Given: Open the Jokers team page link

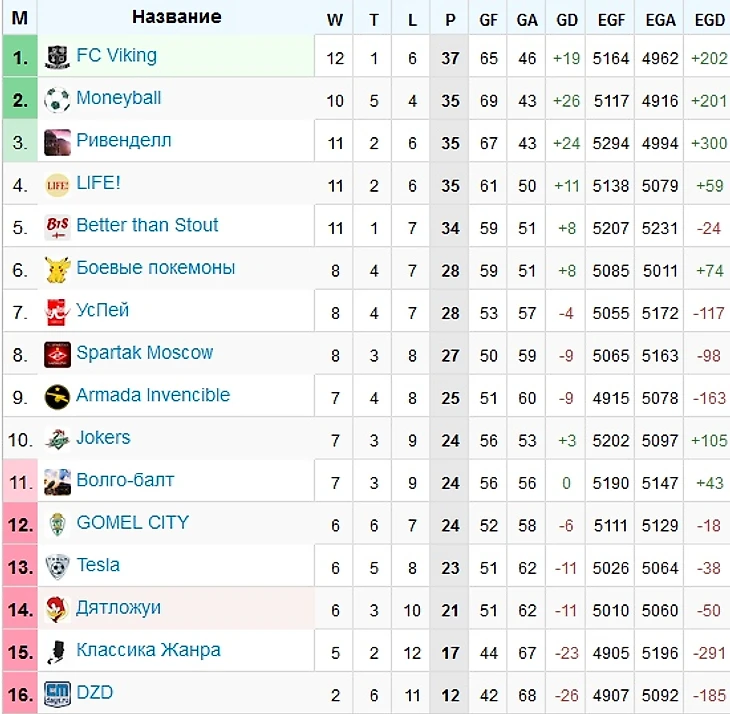Looking at the screenshot, I should coord(103,438).
